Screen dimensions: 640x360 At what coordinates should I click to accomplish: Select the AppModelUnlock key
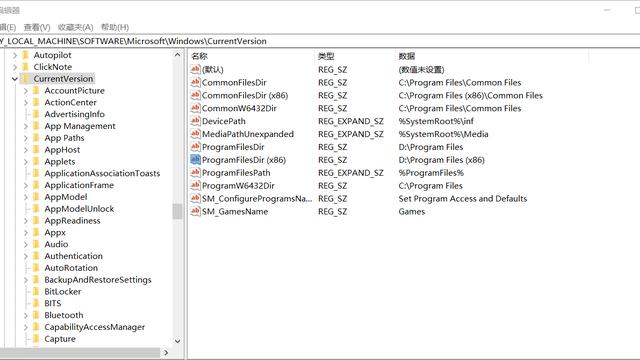[x=79, y=209]
